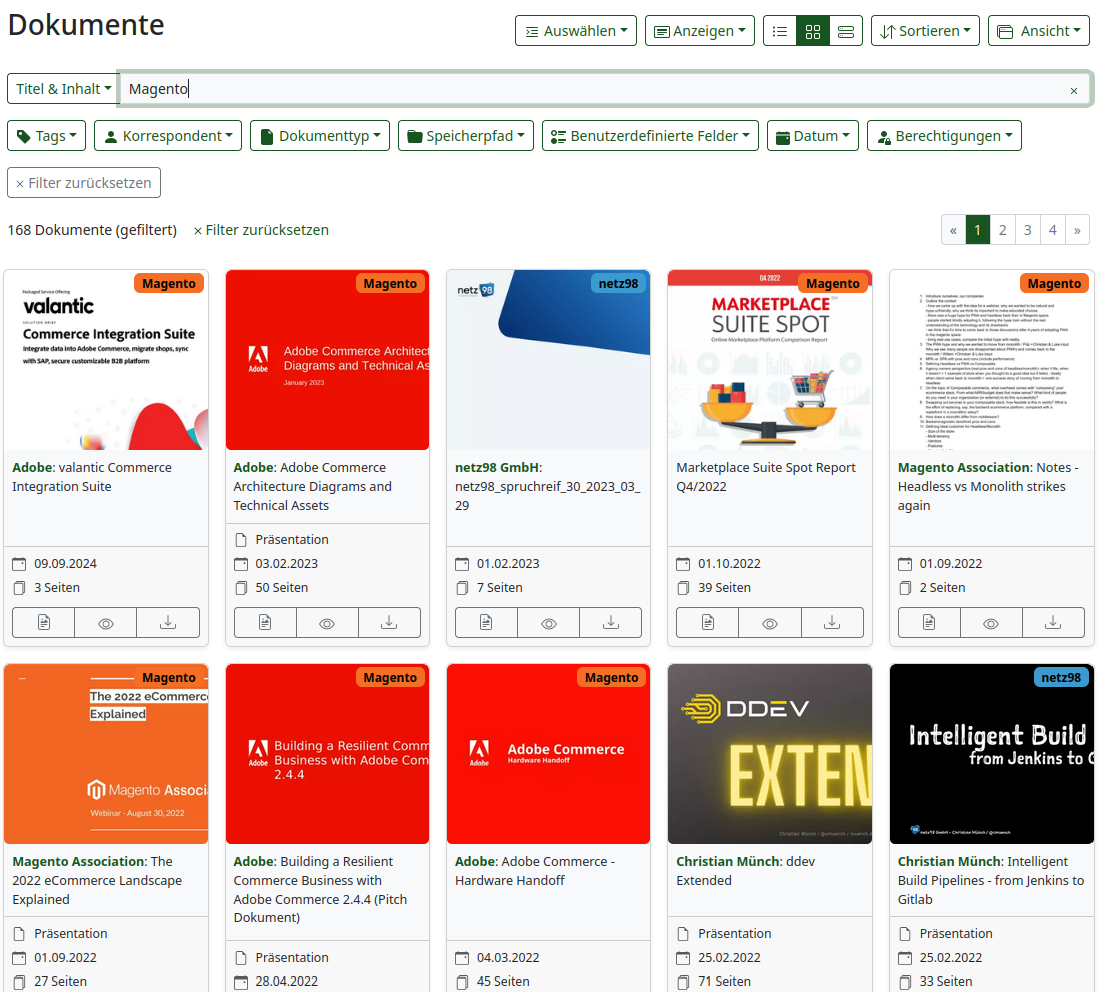The width and height of the screenshot is (1103, 992).
Task: Expand the Korrespondent filter
Action: 168,136
